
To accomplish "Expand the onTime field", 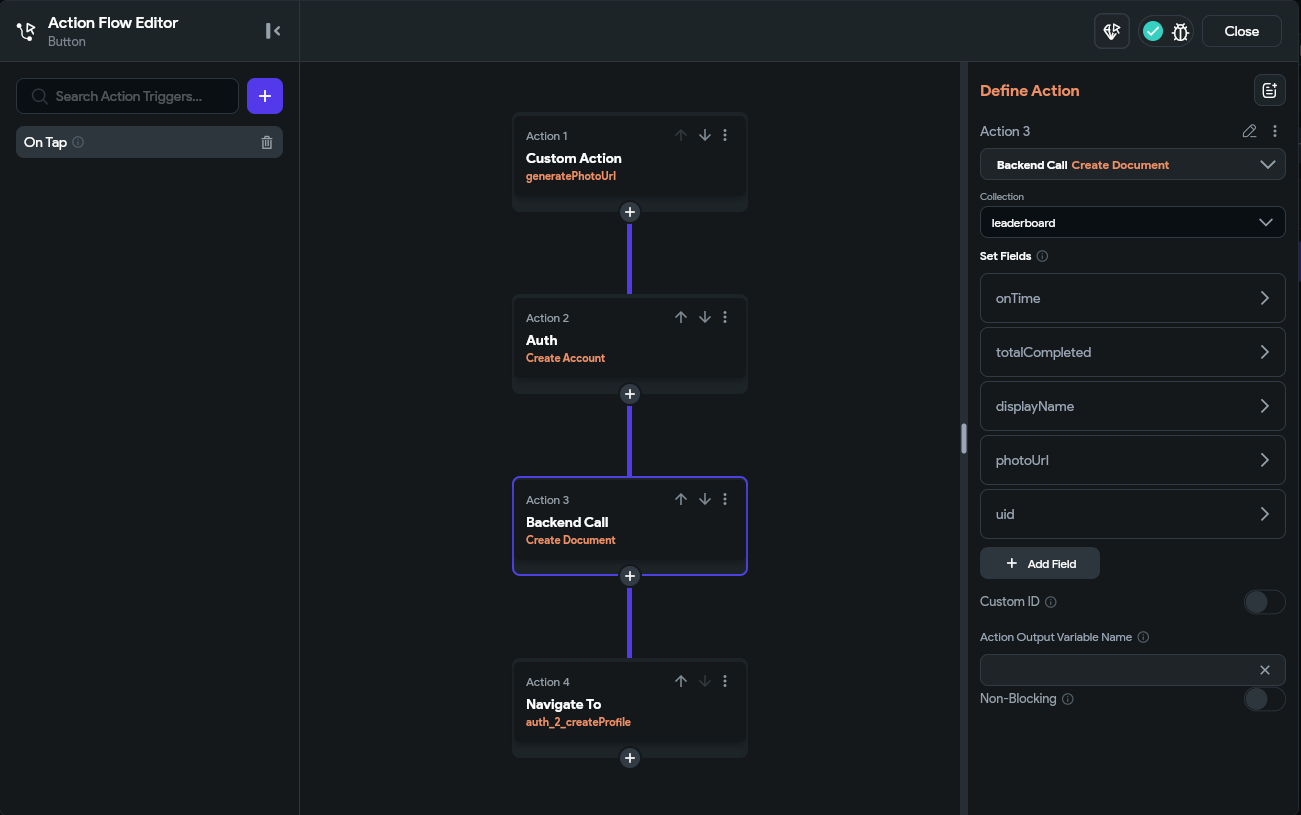I will (1133, 298).
